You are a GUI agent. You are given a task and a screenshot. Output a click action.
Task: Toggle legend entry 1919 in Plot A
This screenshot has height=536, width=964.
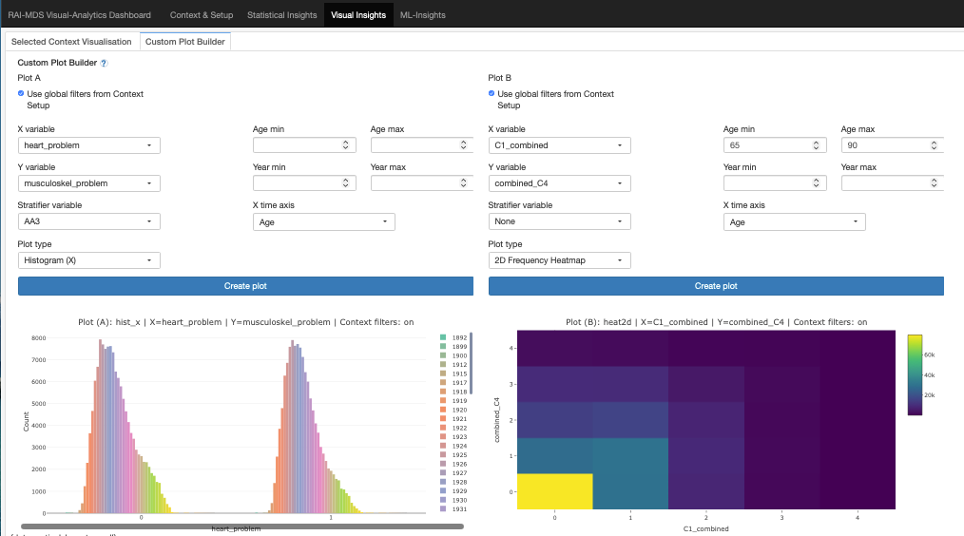coord(454,401)
